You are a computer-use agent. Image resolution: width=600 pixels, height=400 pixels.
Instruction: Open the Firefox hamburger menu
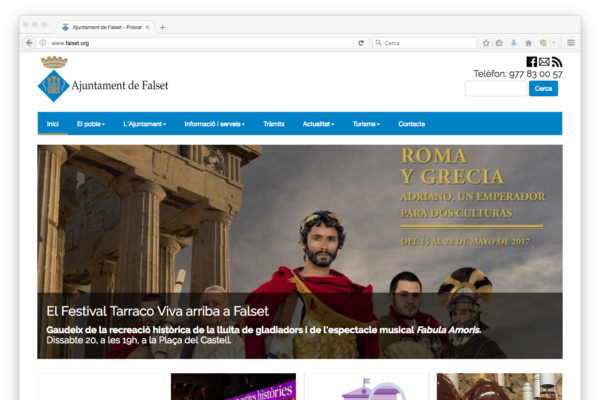(571, 43)
